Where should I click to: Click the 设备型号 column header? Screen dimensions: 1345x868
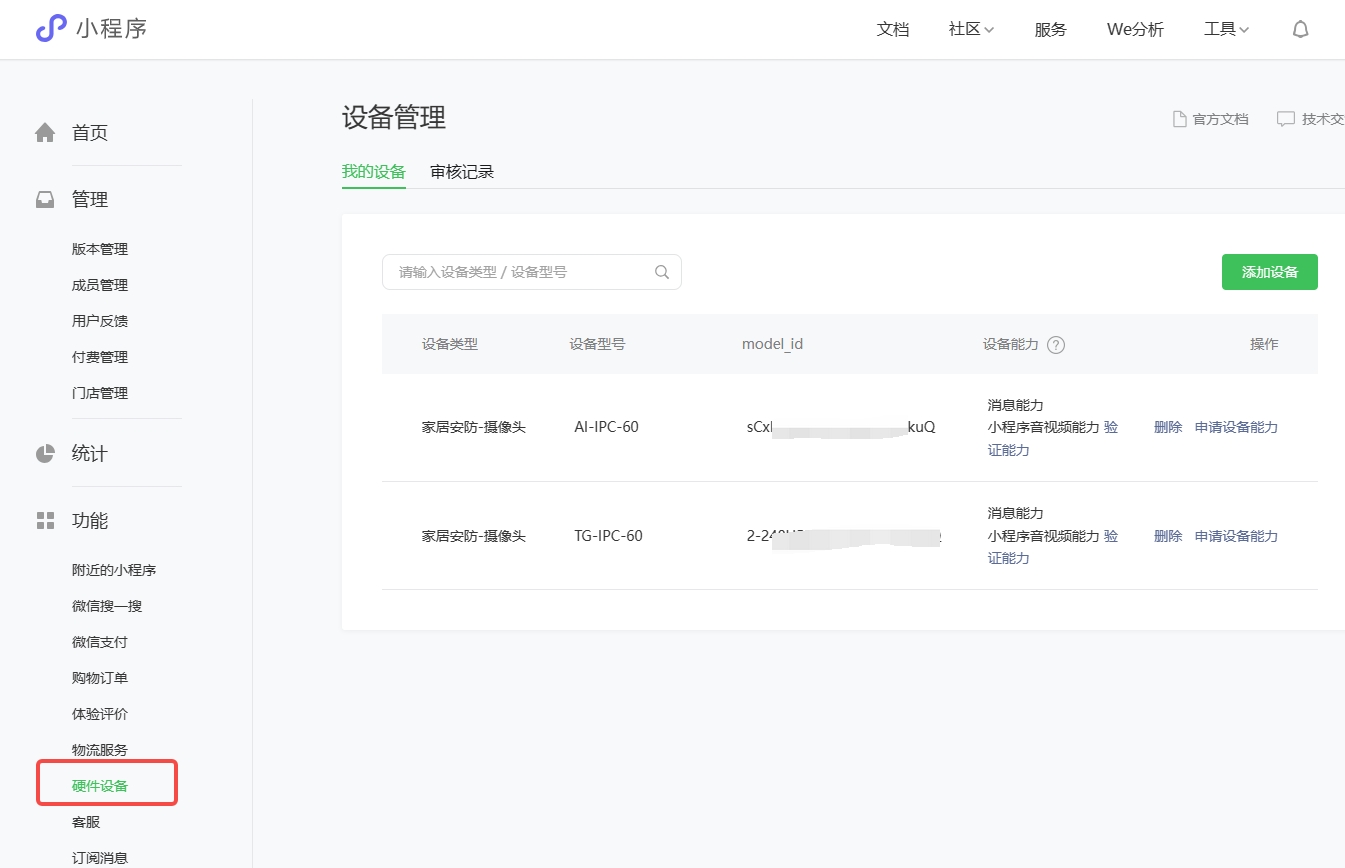598,344
